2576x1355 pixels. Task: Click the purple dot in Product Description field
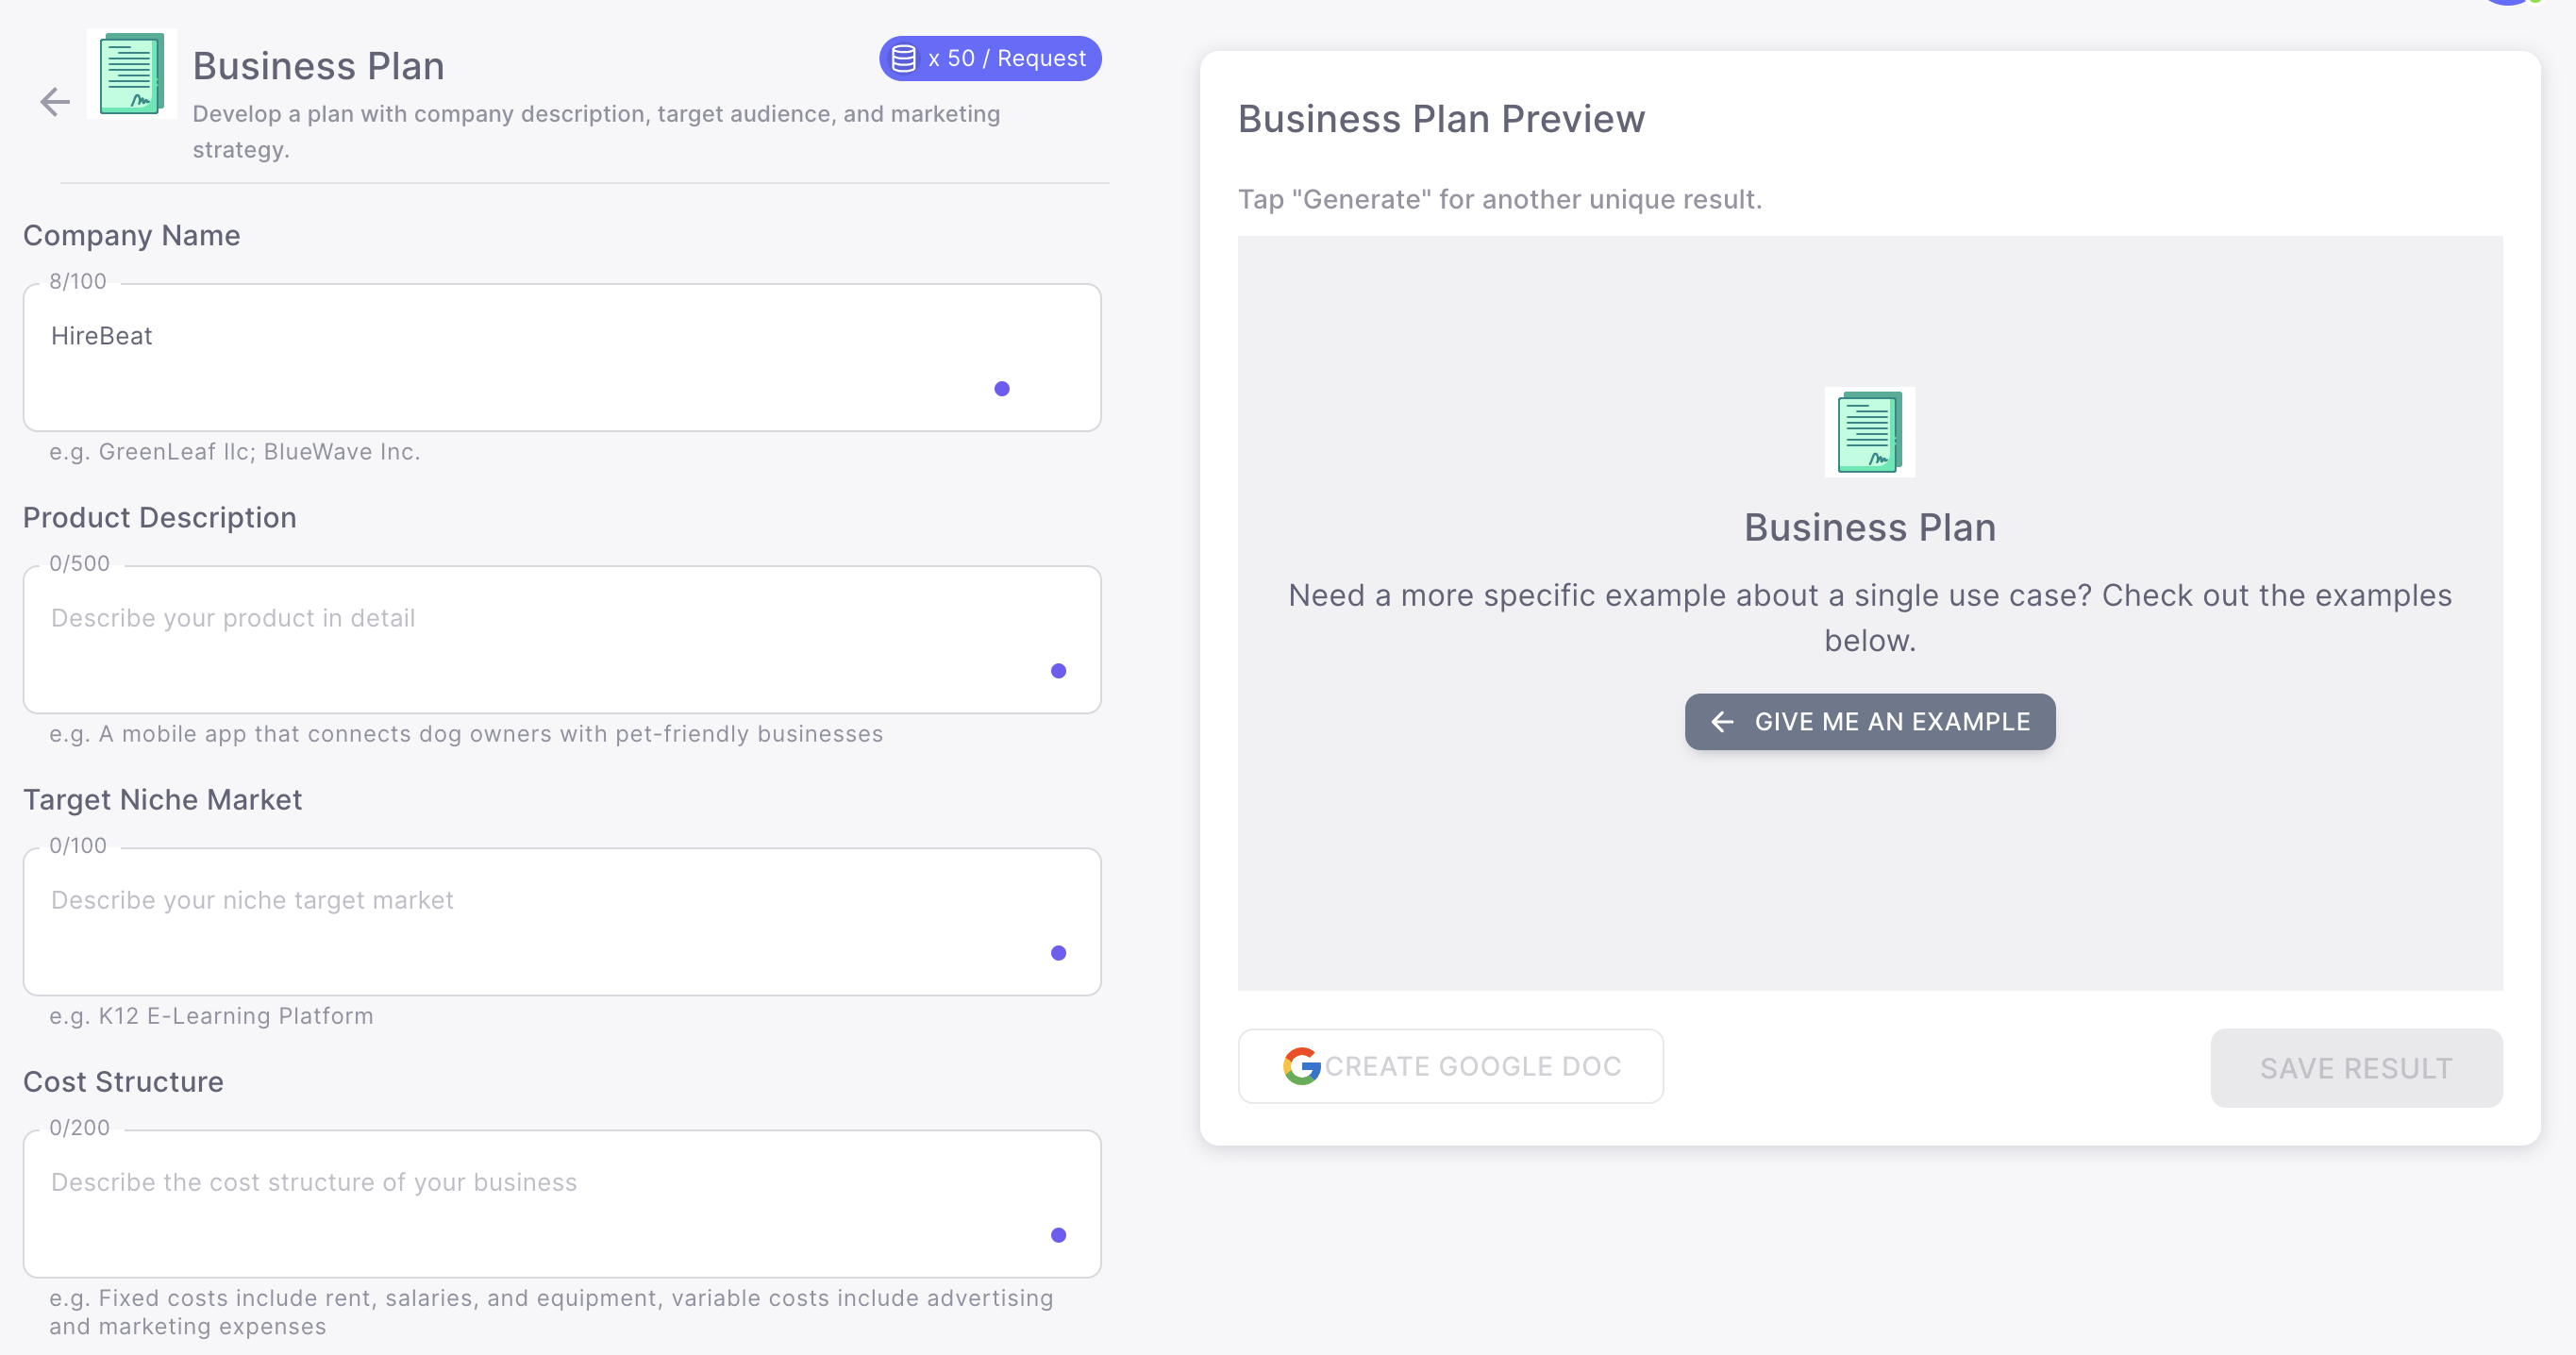click(x=1058, y=671)
